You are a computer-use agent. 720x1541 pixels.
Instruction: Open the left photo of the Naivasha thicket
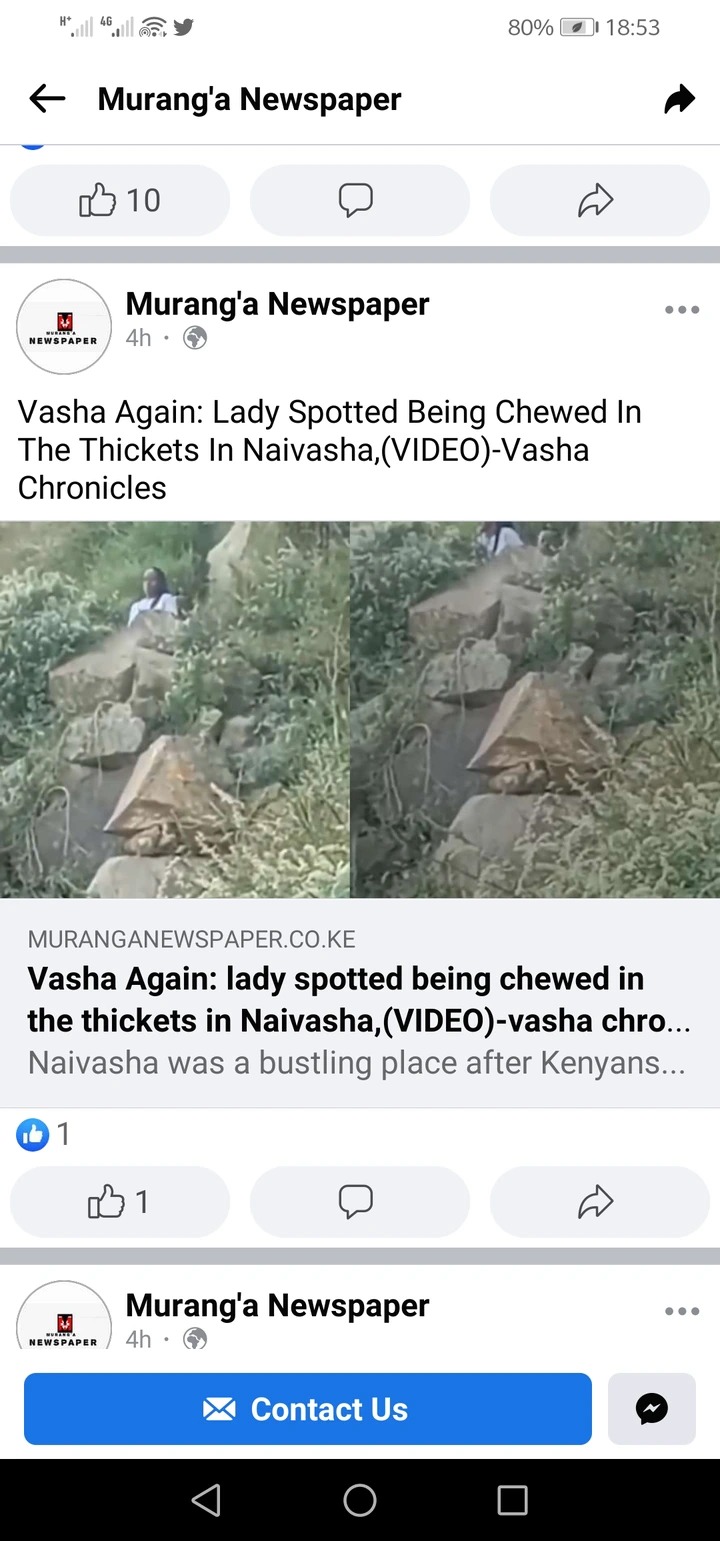(x=175, y=709)
